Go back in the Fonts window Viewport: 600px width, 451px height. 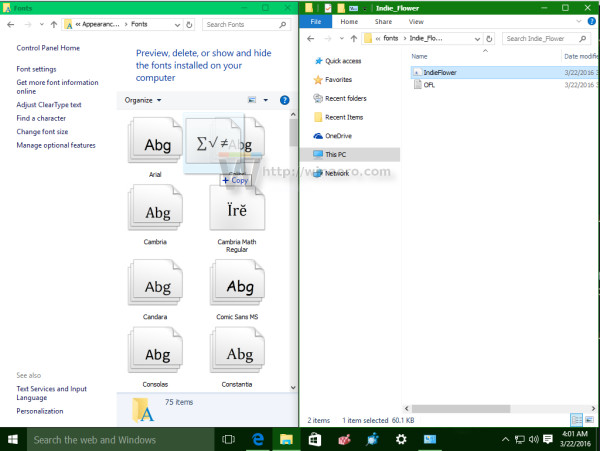coord(11,24)
